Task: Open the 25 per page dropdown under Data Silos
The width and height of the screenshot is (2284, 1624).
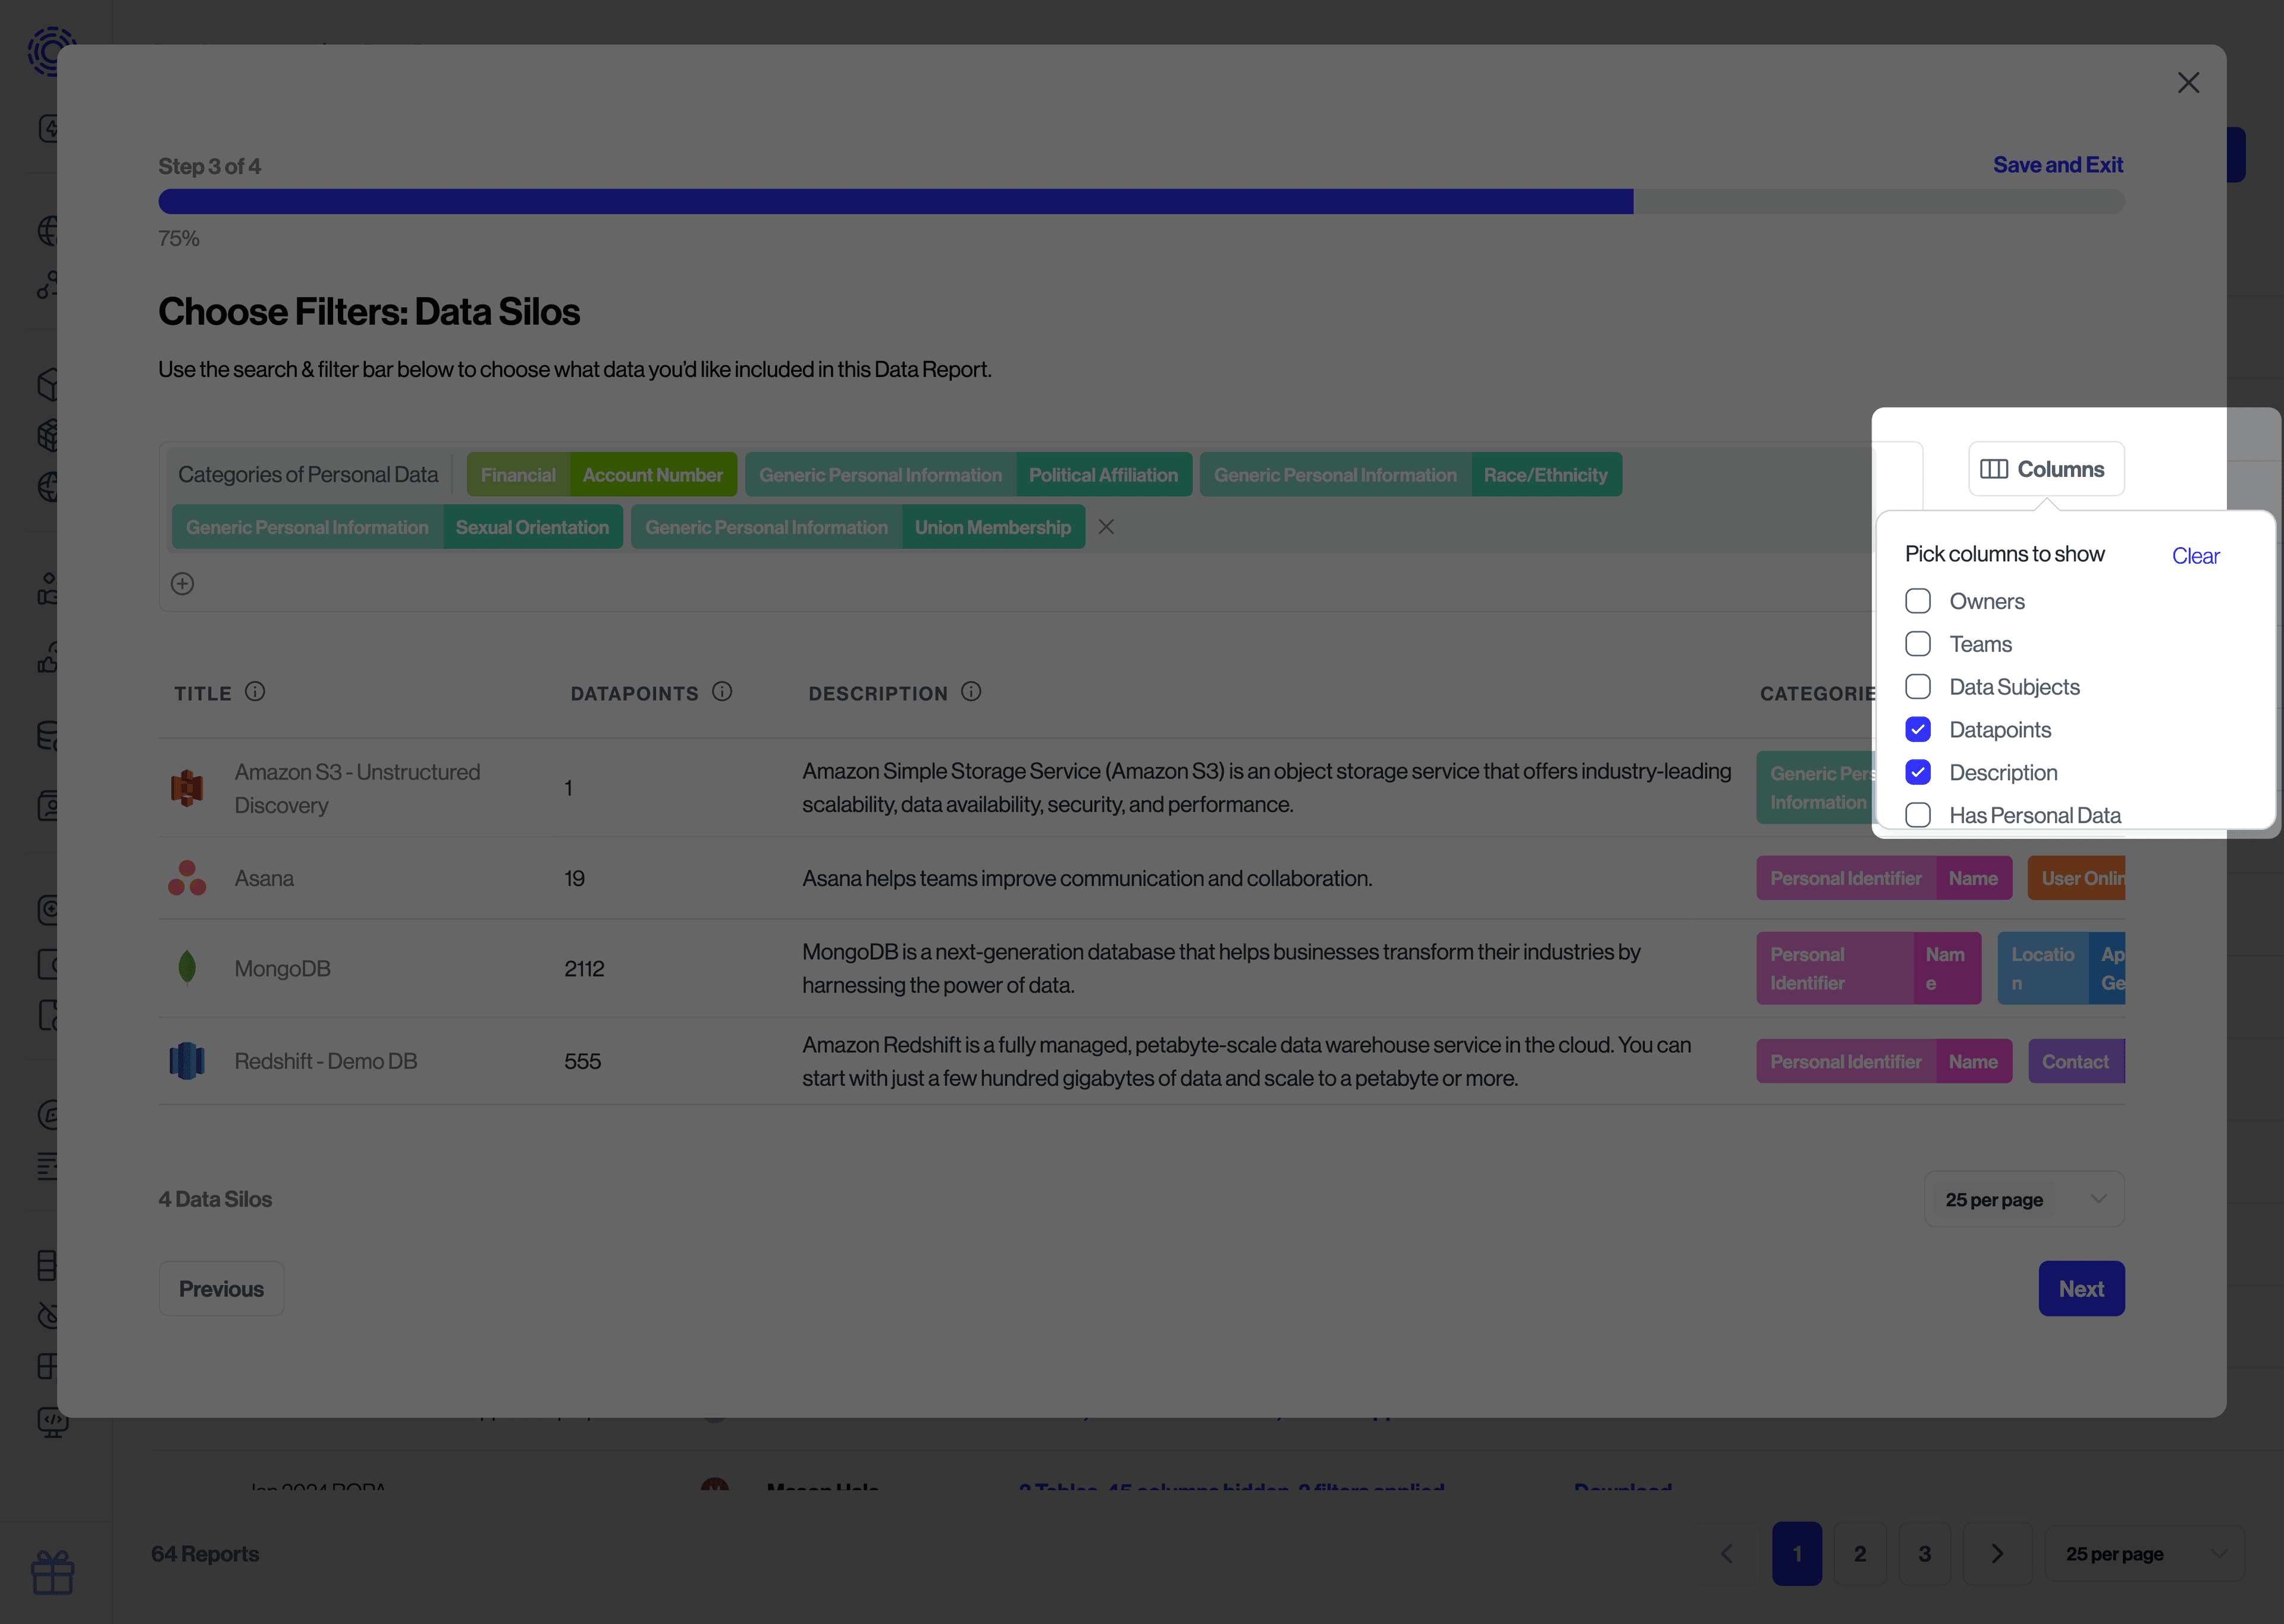Action: coord(2024,1198)
